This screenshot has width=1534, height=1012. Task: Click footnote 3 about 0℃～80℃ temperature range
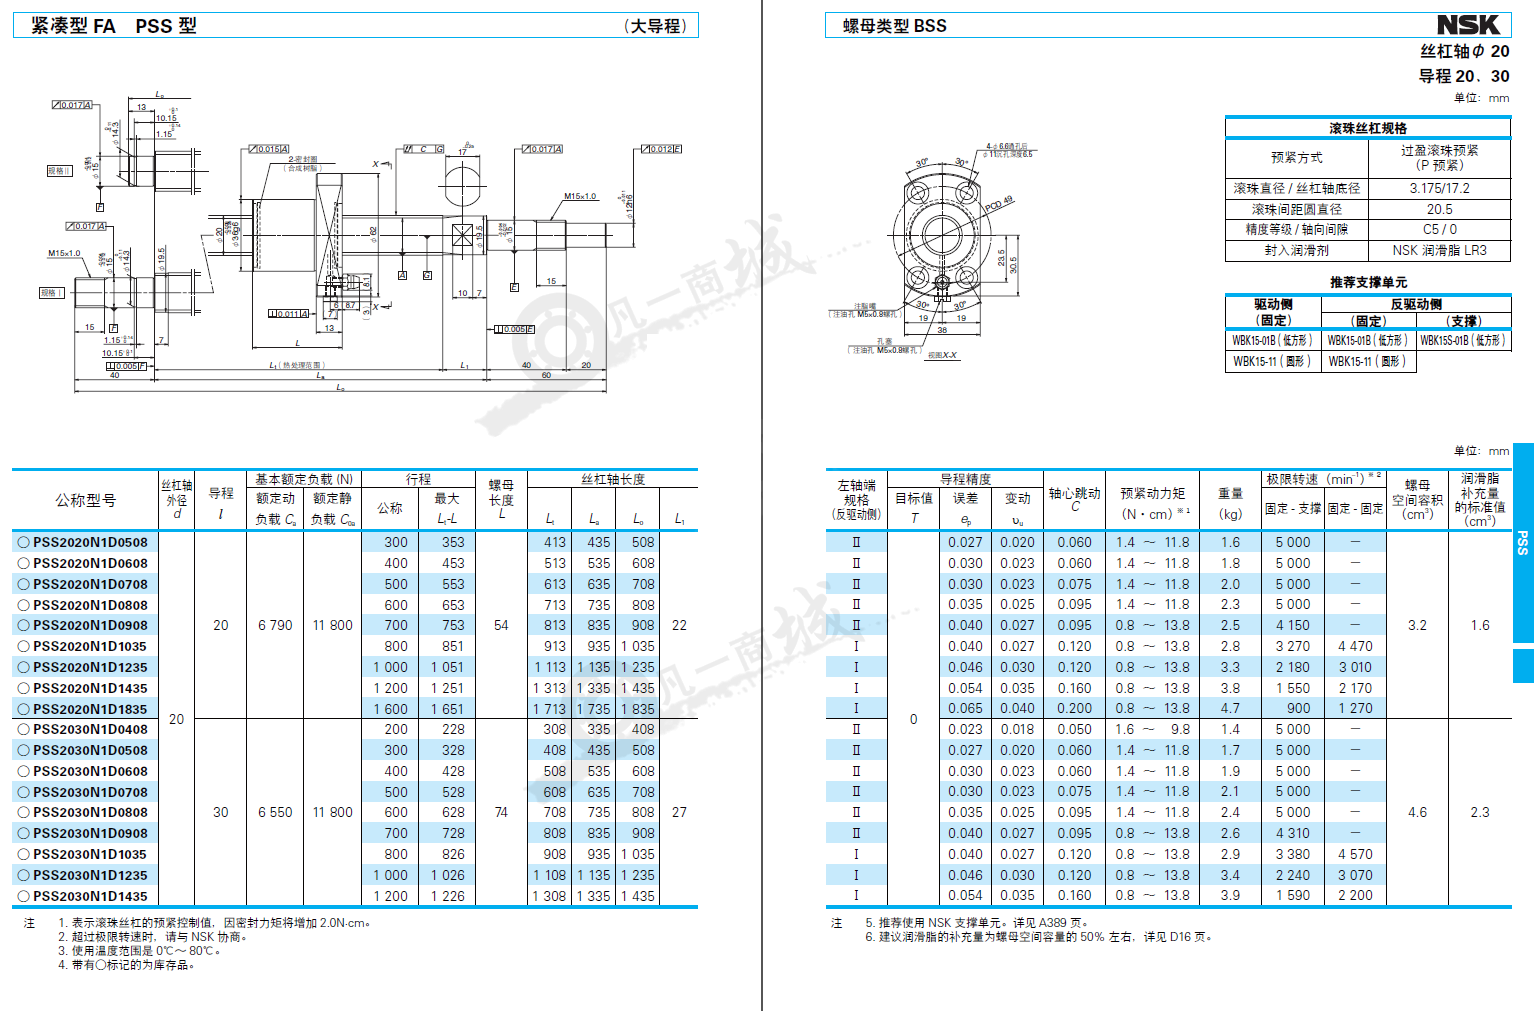(139, 951)
